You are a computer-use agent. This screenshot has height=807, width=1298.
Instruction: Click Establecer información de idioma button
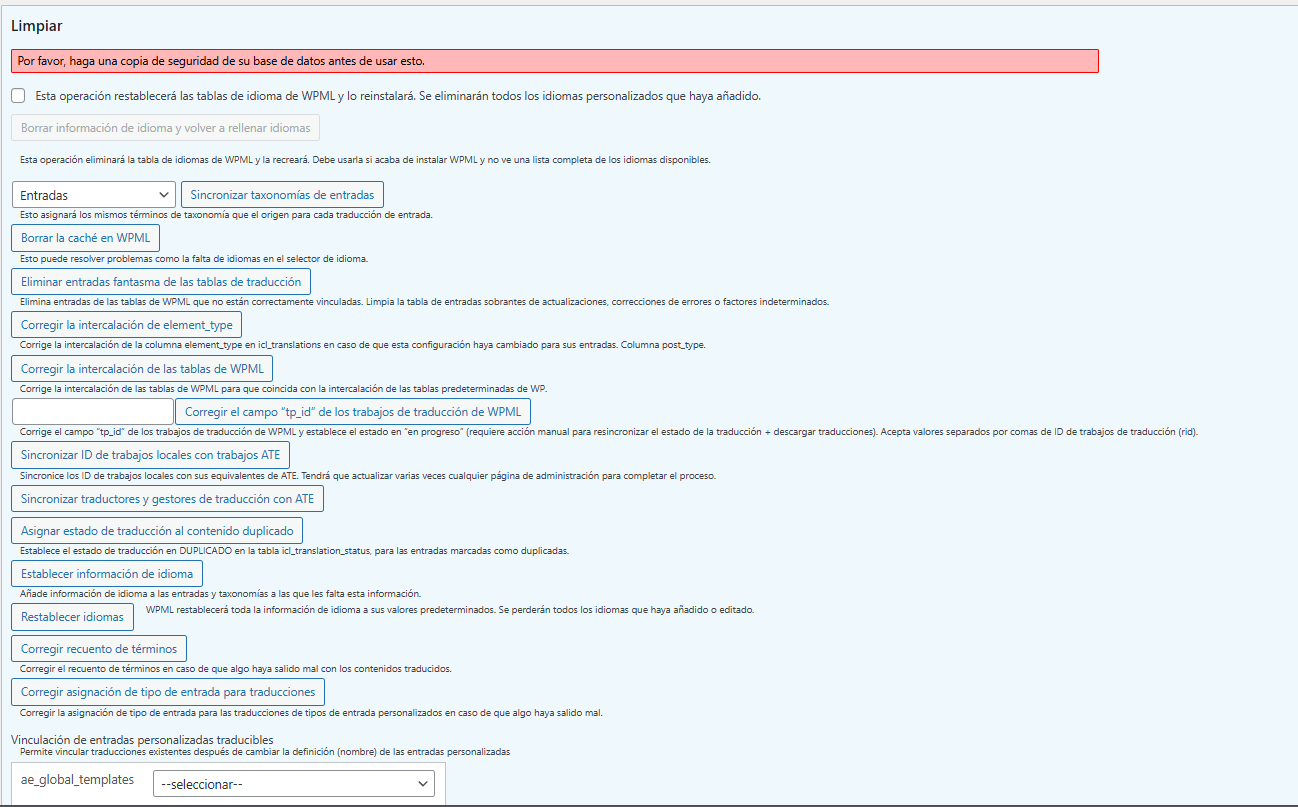point(107,574)
